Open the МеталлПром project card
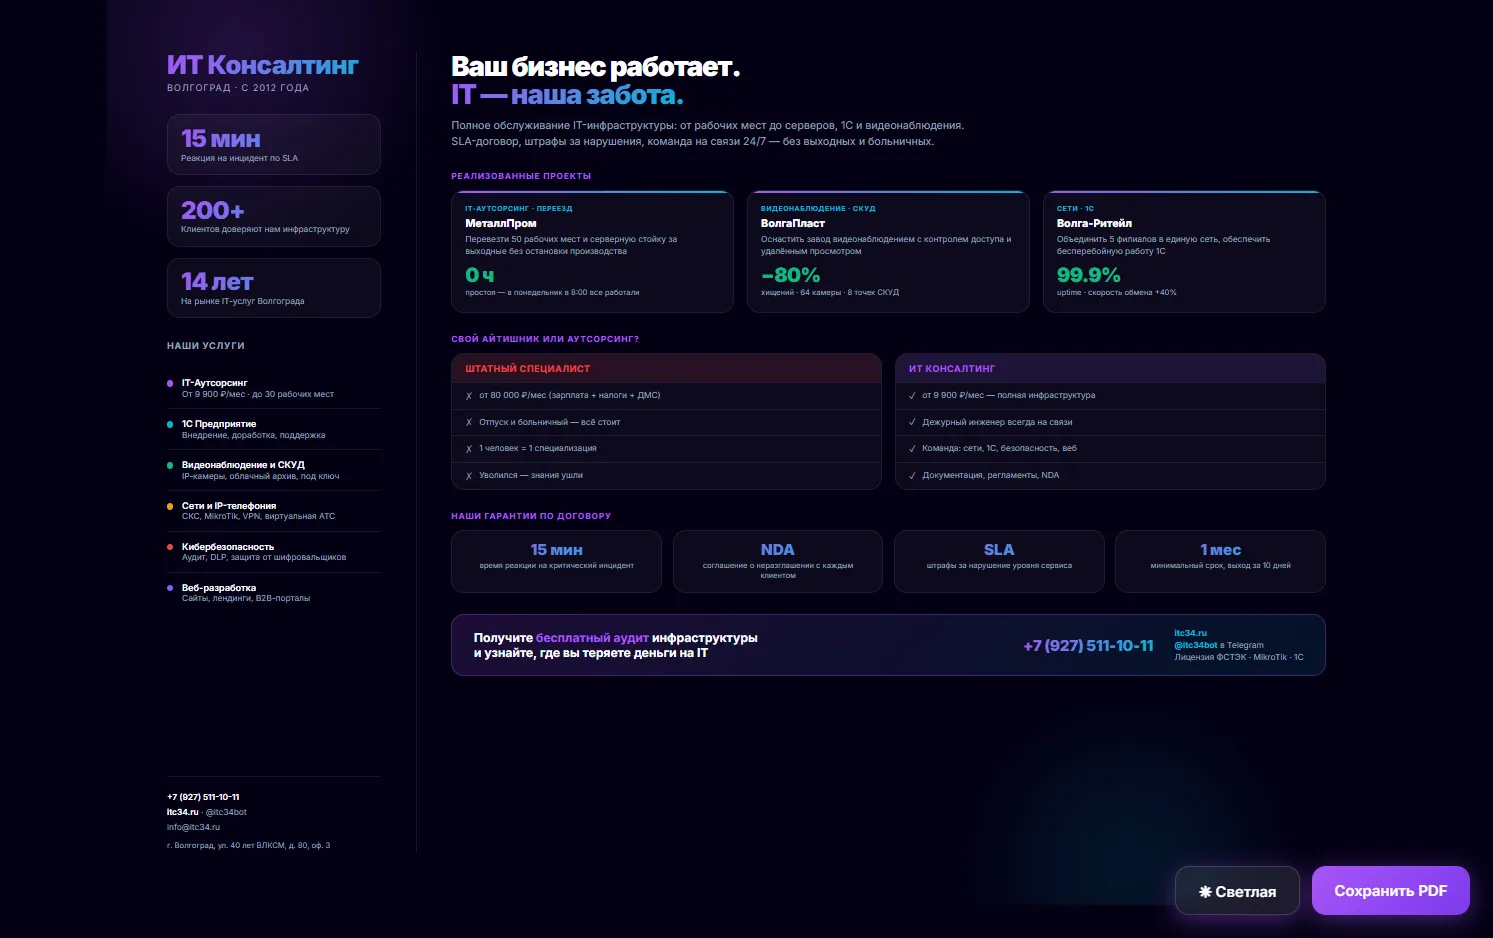This screenshot has width=1493, height=938. pos(592,251)
